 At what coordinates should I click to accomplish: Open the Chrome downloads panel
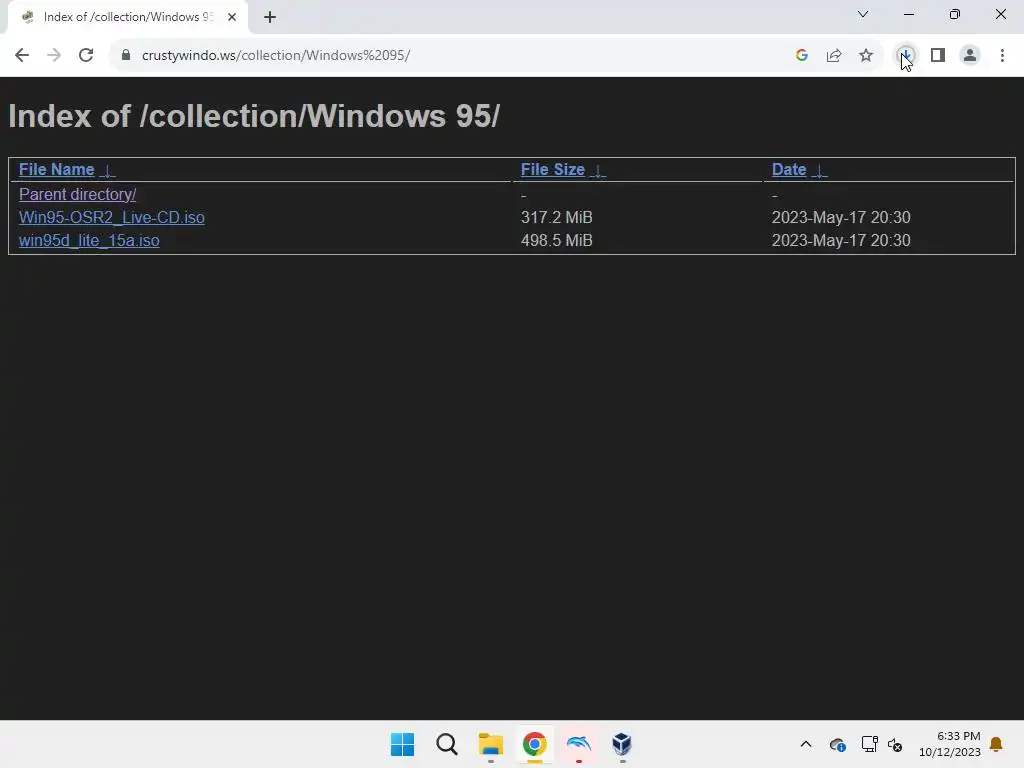tap(905, 56)
